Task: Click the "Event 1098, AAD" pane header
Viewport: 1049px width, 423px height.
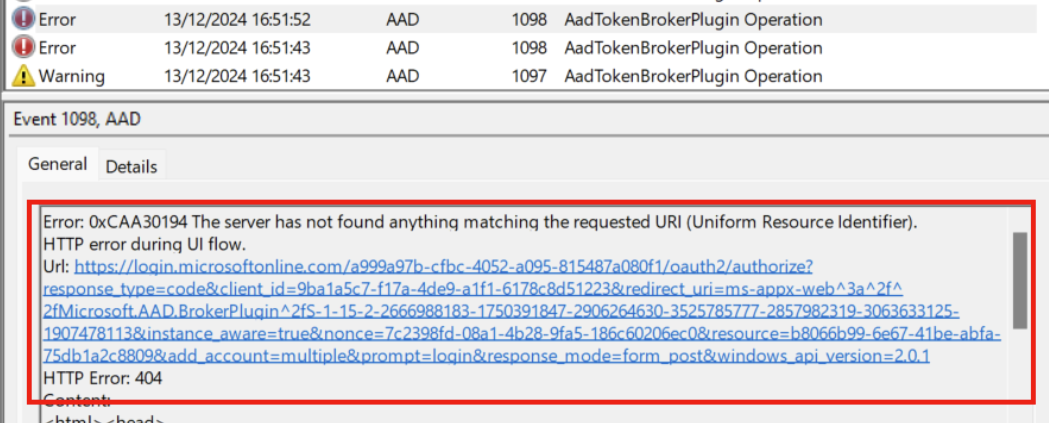Action: click(76, 120)
